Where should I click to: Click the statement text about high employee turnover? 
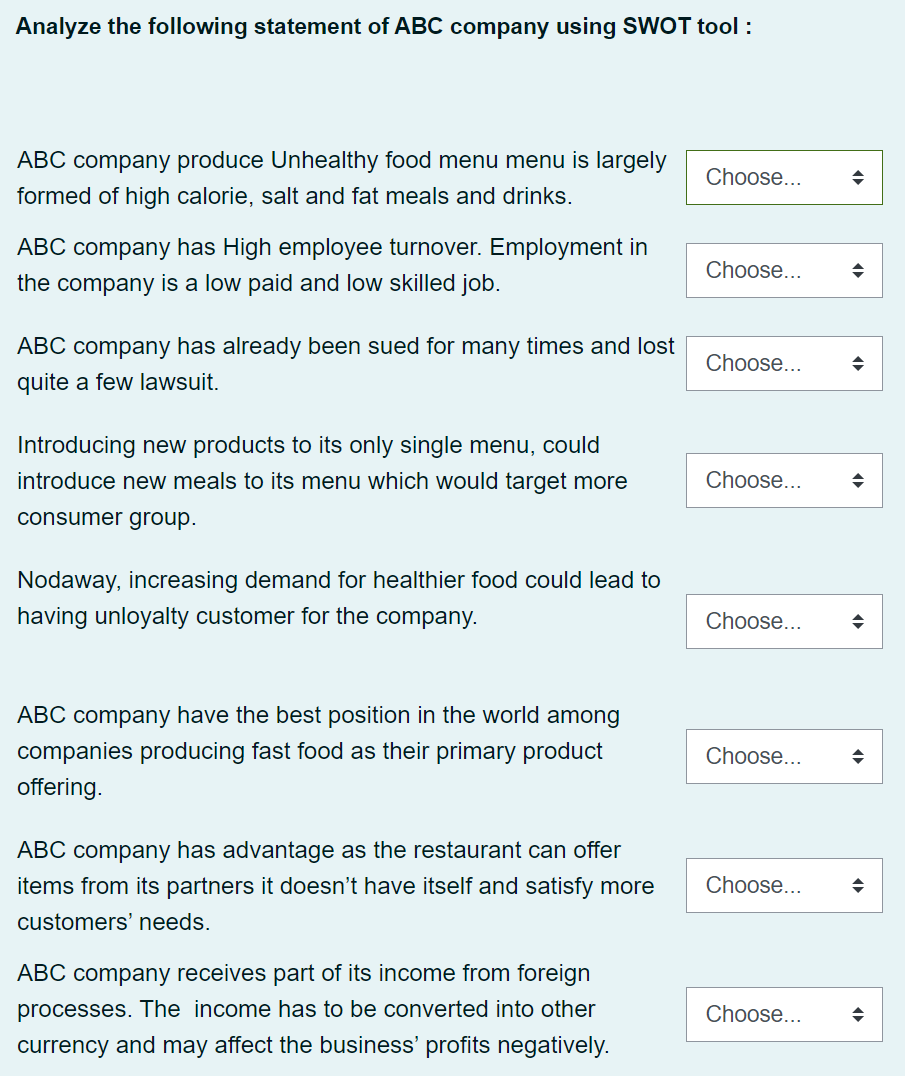[x=331, y=265]
